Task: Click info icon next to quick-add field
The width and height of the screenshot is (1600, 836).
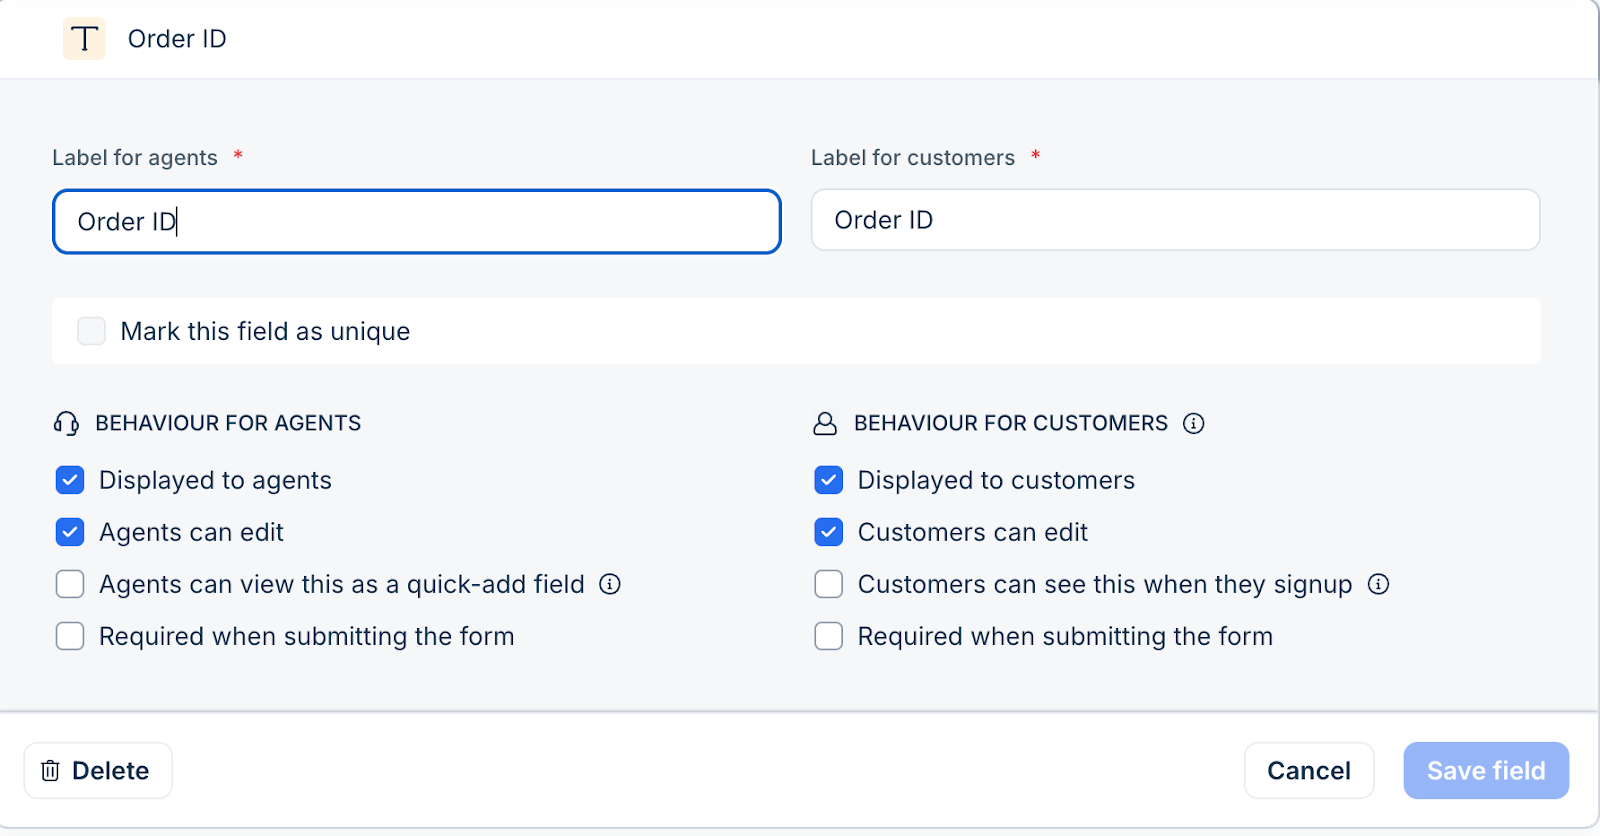Action: click(x=610, y=584)
